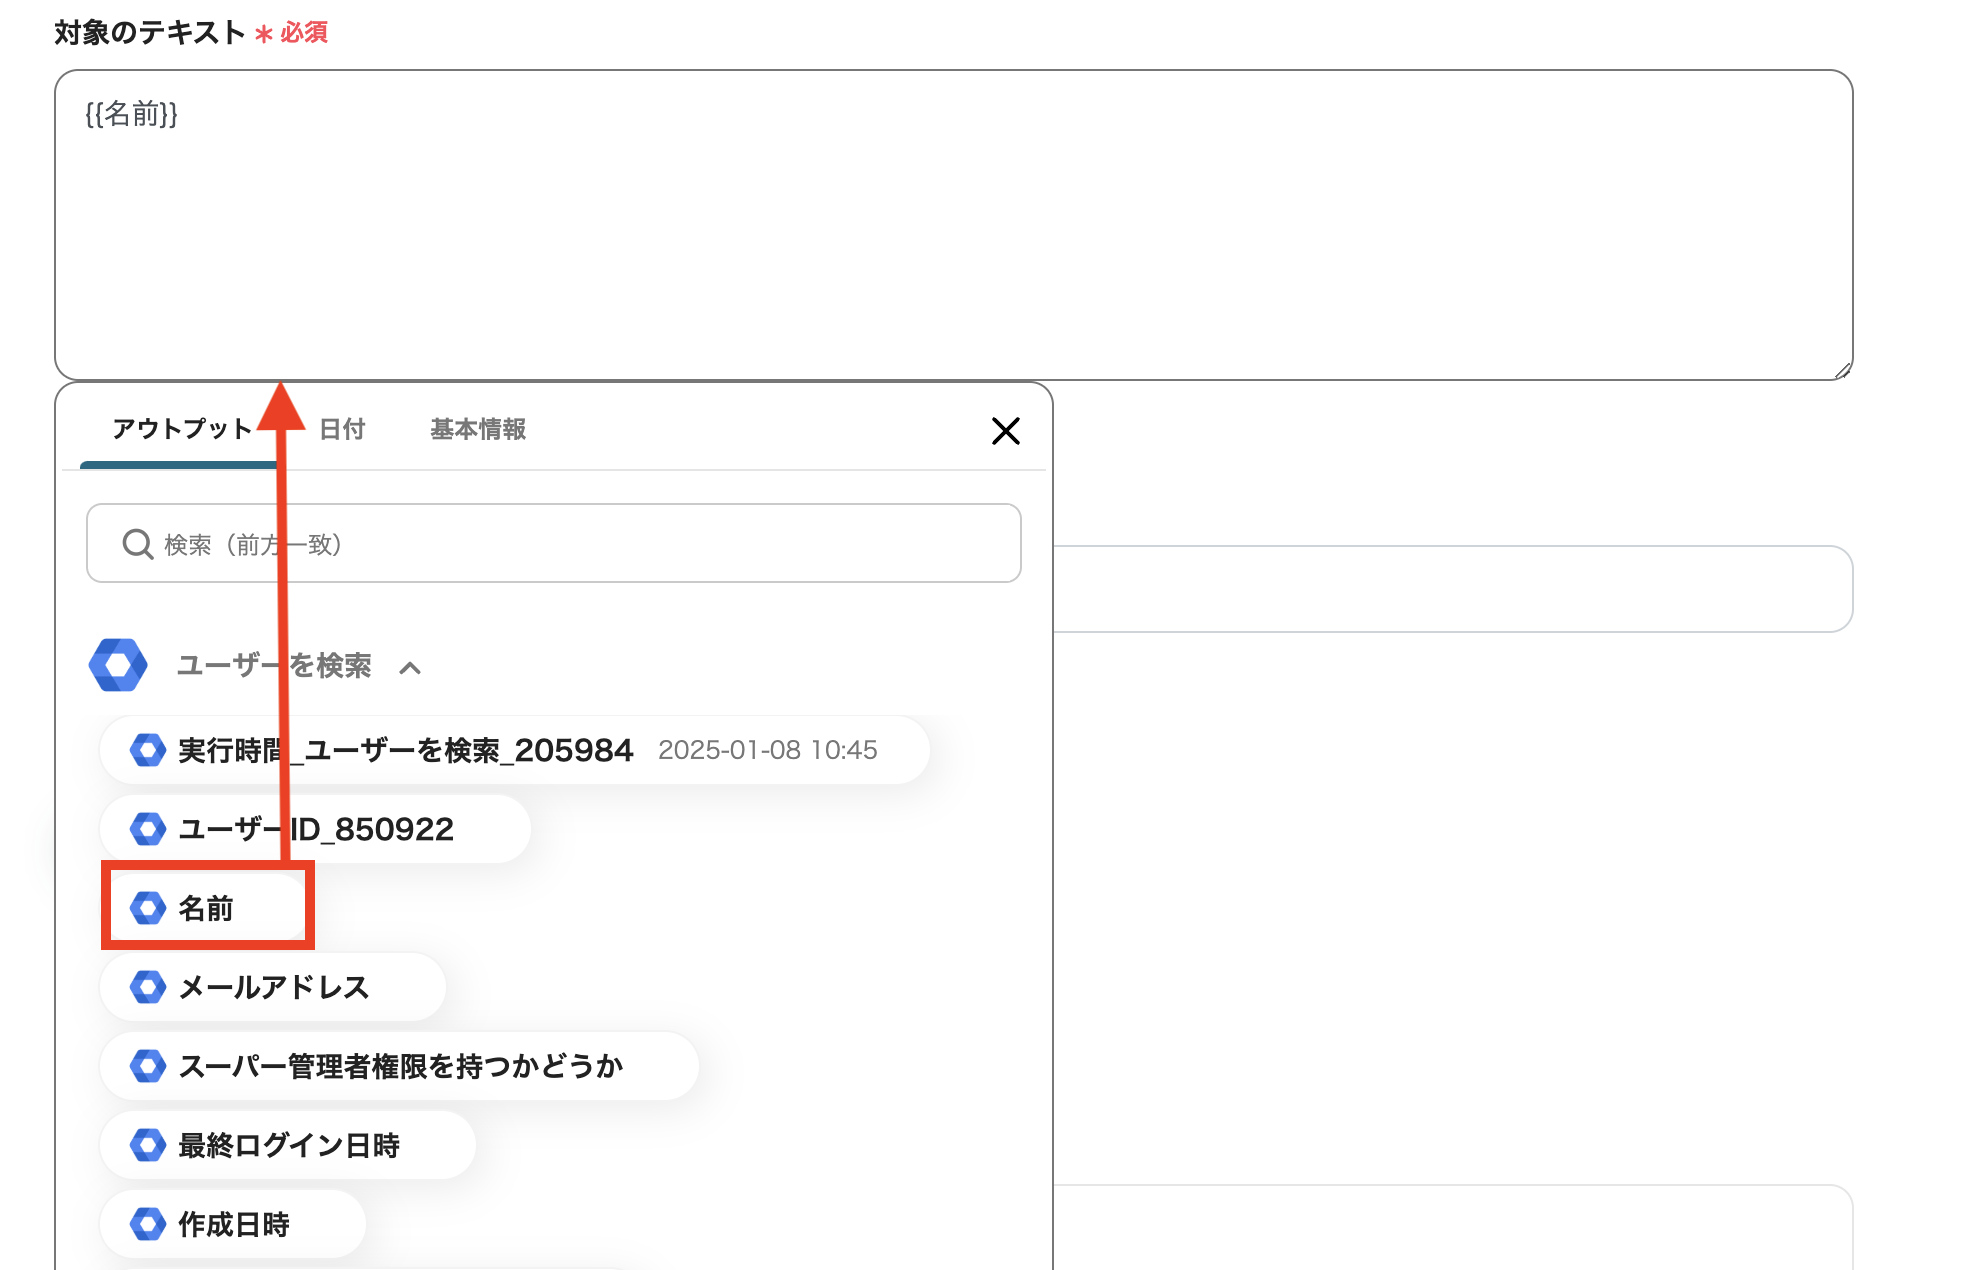Close the output picker with X
This screenshot has width=1974, height=1270.
(1005, 431)
